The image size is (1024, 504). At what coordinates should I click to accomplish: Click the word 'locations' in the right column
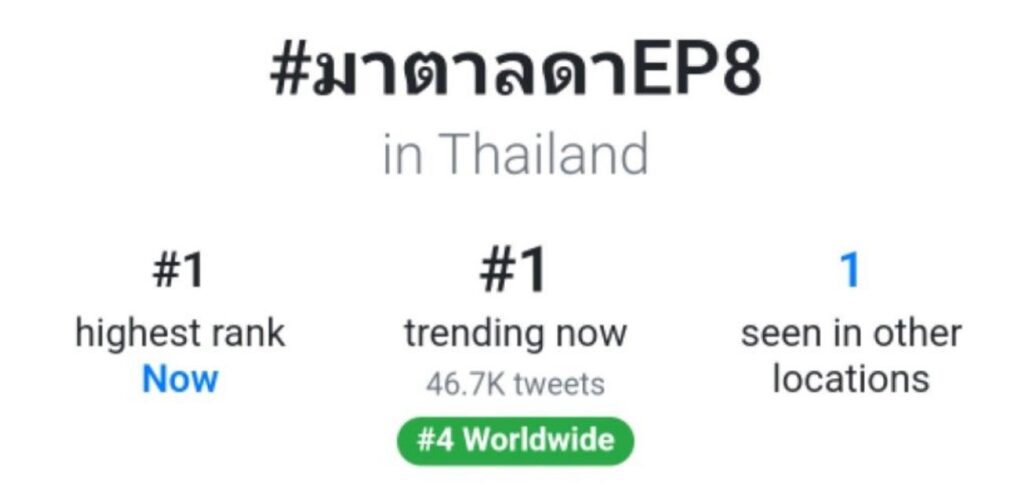(x=850, y=379)
